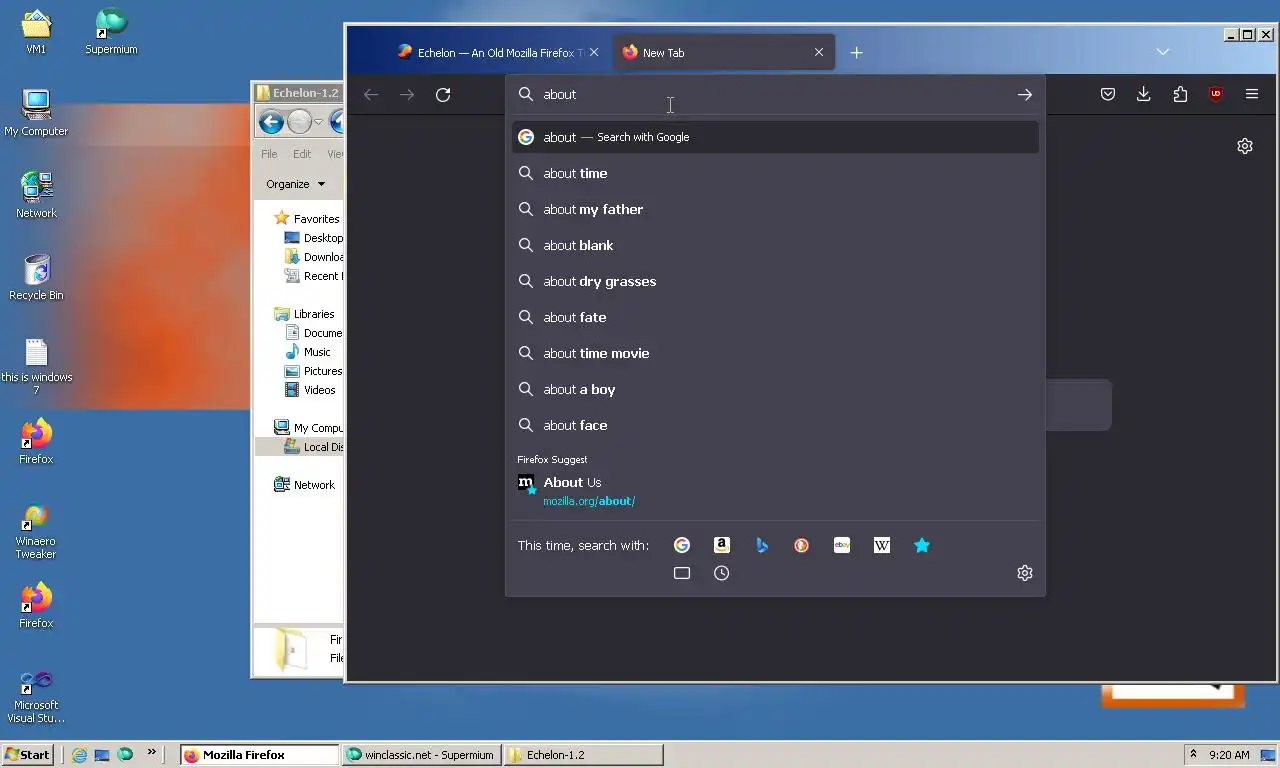Switch to the New Tab tab
This screenshot has height=768, width=1280.
(722, 52)
